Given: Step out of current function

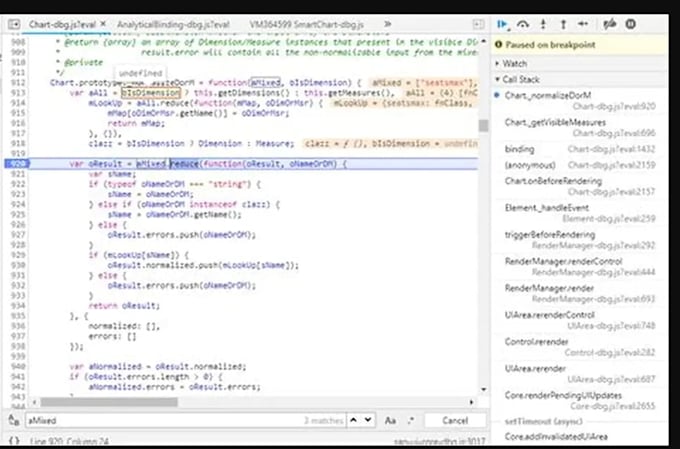Looking at the screenshot, I should point(563,24).
